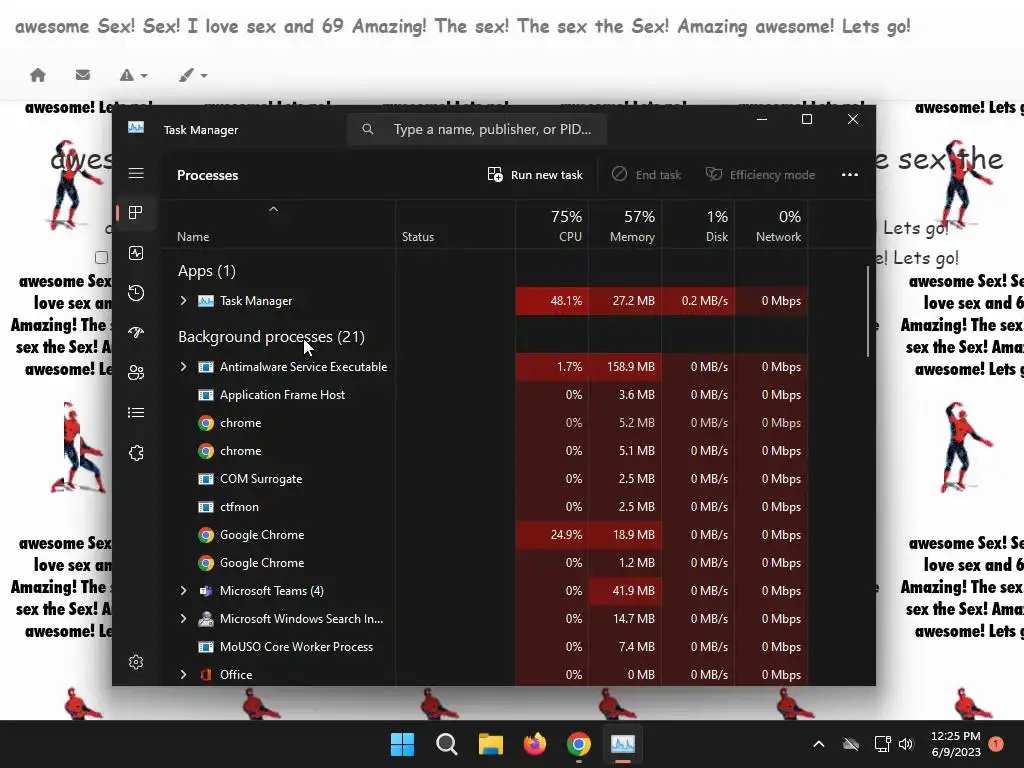Open the warning triangle dropdown on webpage
Image resolution: width=1024 pixels, height=768 pixels.
click(133, 76)
